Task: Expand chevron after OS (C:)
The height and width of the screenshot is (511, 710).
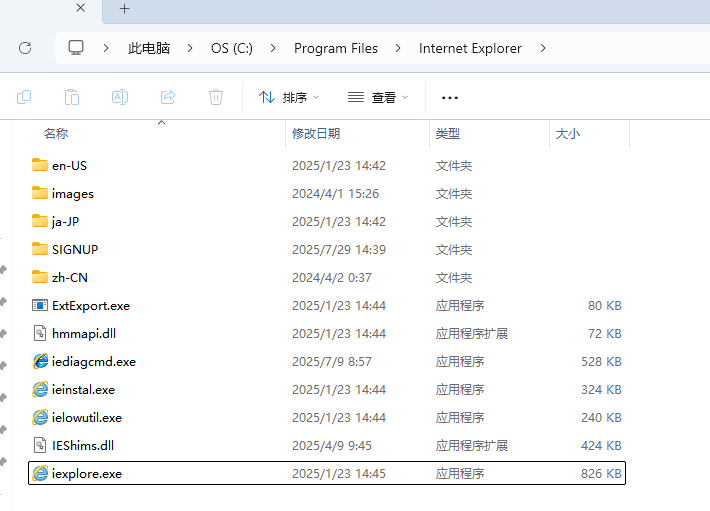Action: pyautogui.click(x=273, y=48)
